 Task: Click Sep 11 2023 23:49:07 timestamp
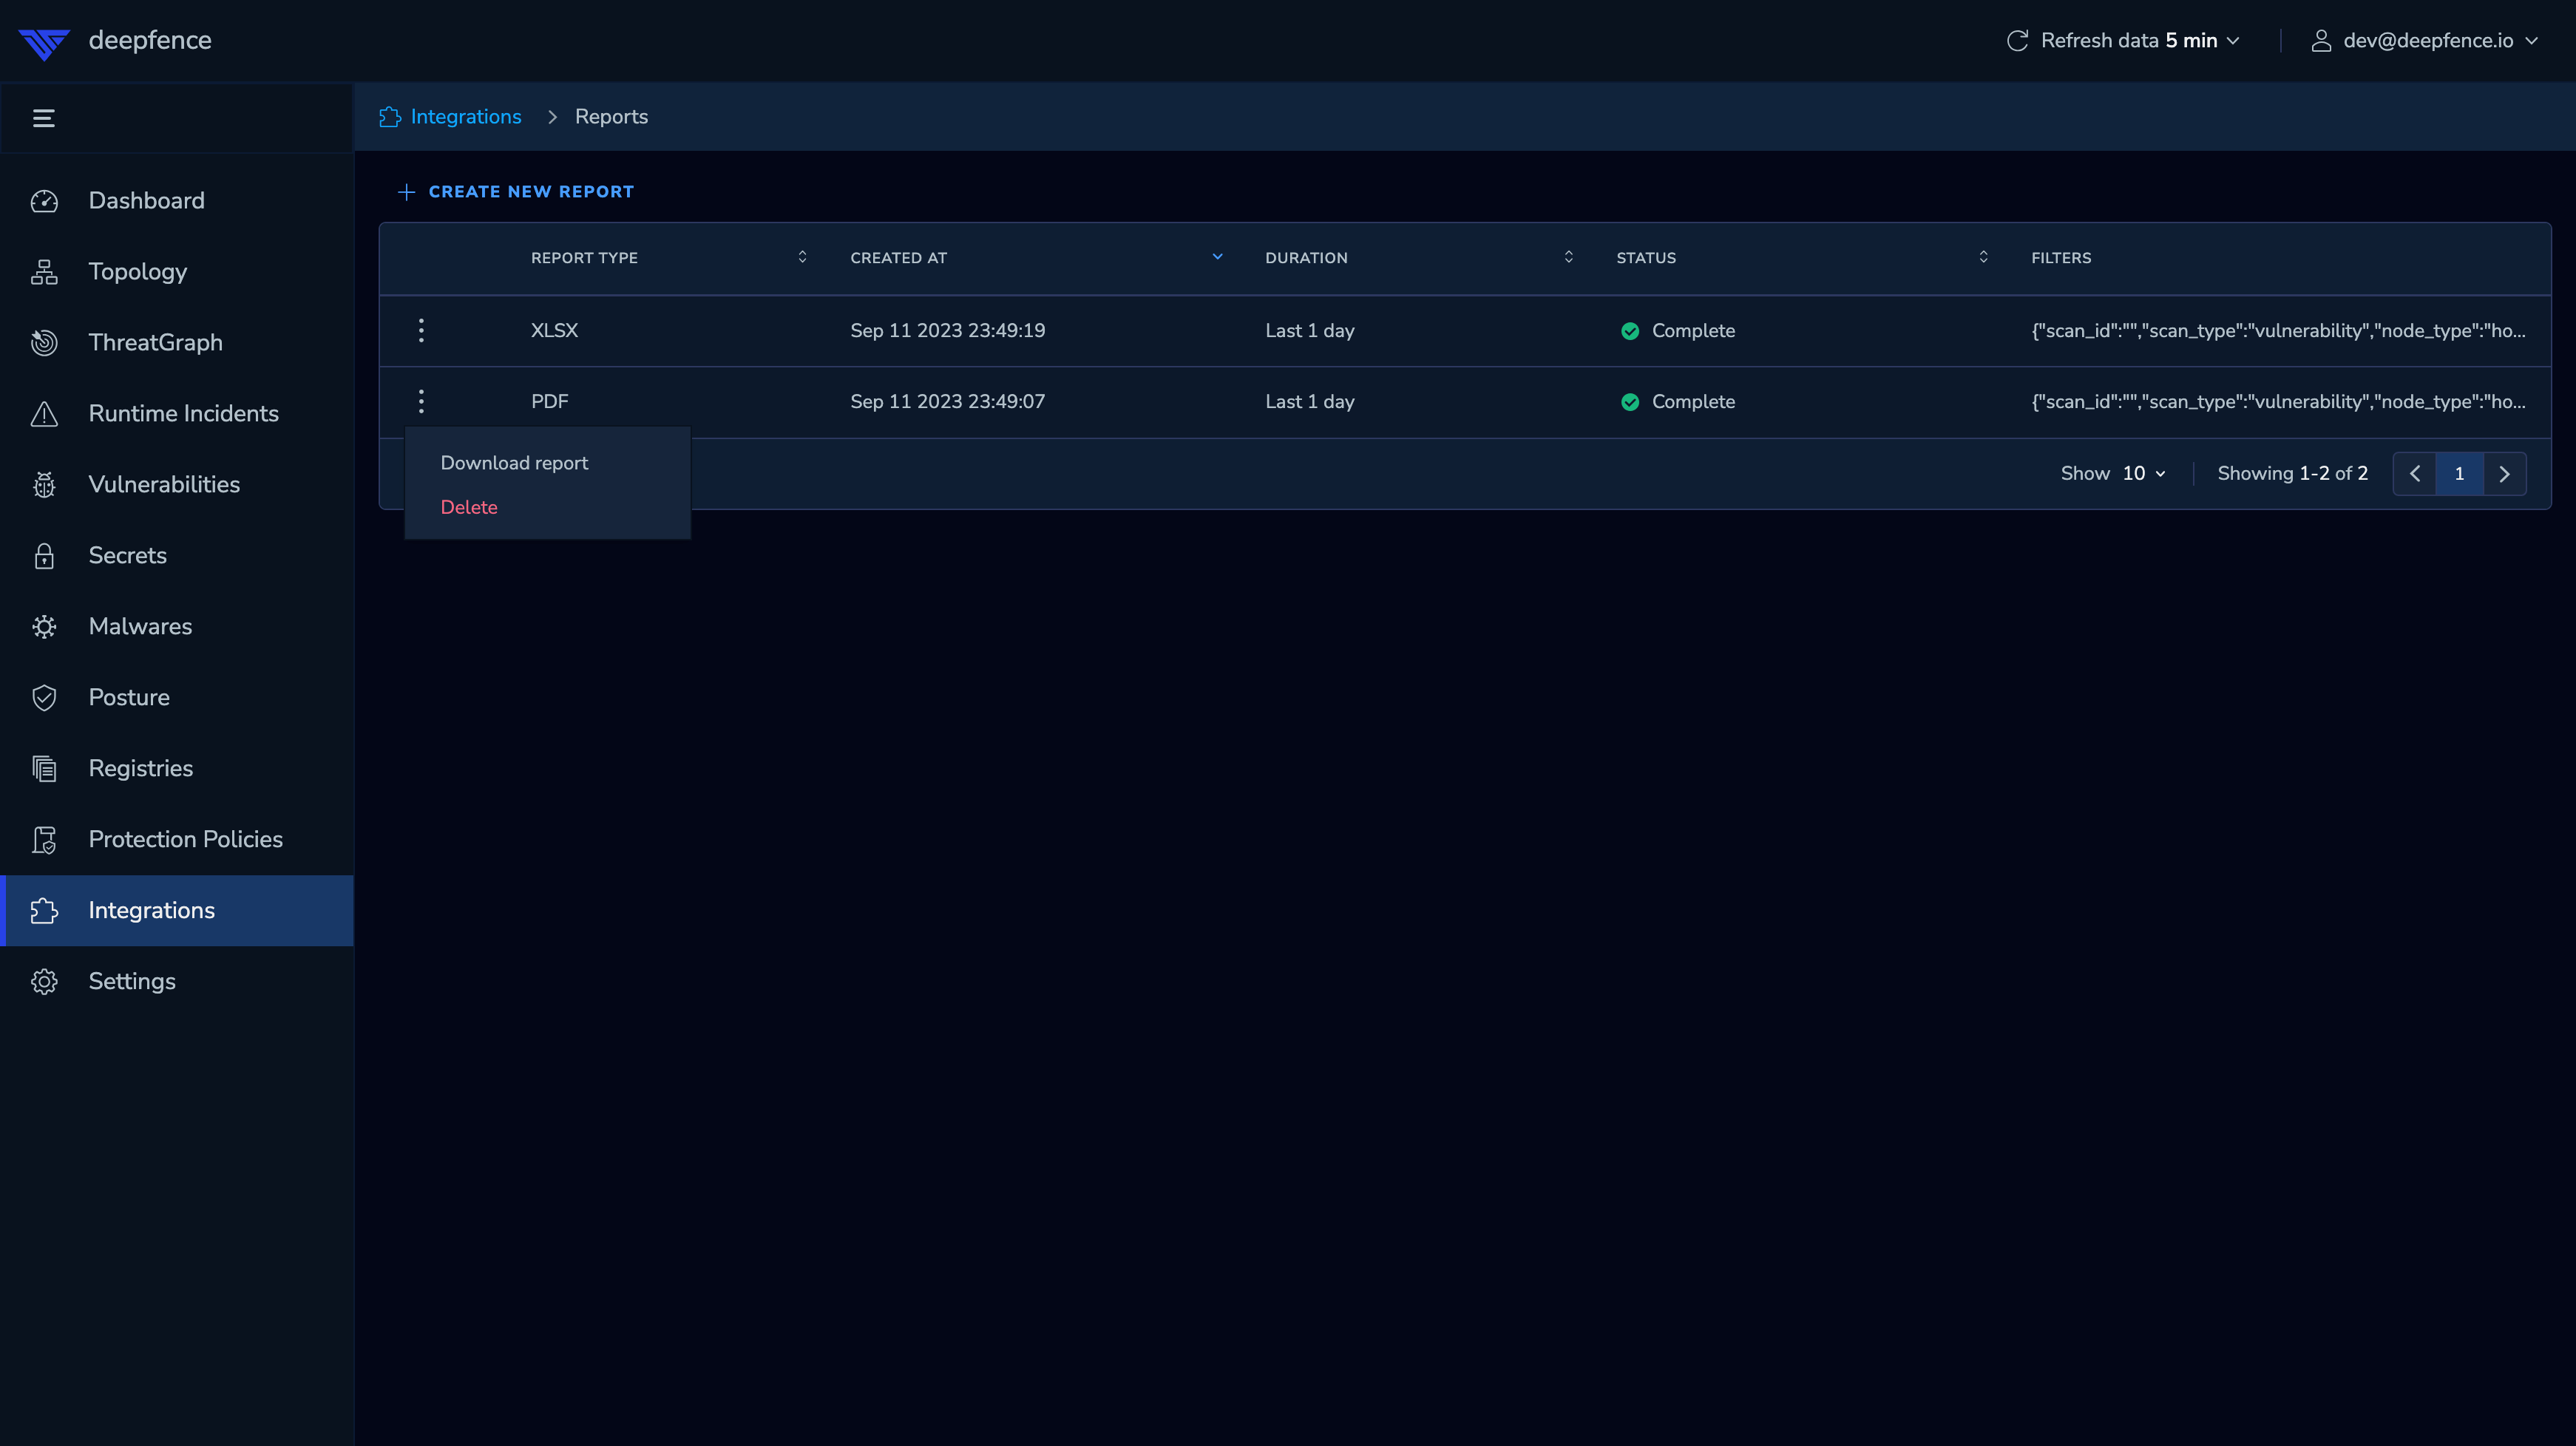click(948, 402)
